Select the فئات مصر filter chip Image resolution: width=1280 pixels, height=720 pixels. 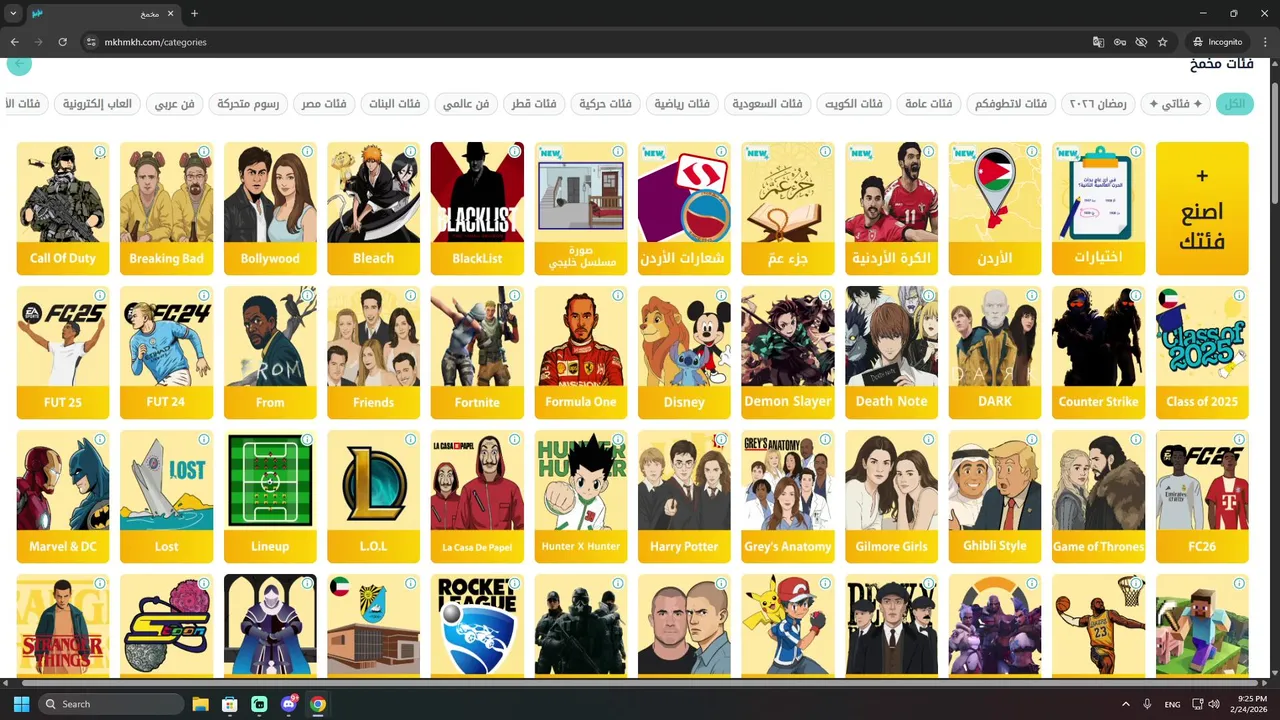pyautogui.click(x=324, y=104)
